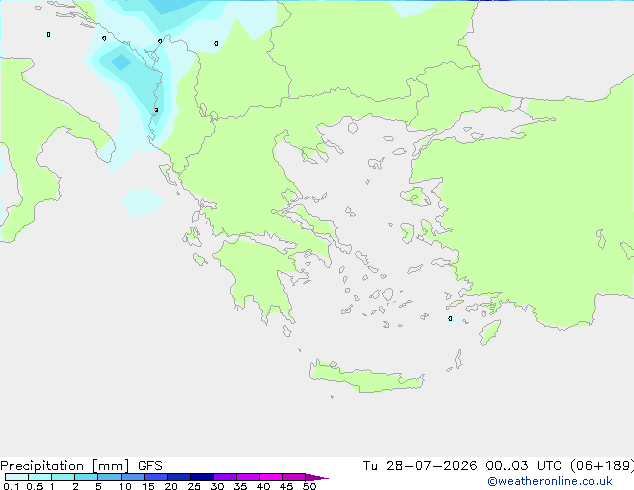Select the 30–35 mm purple legend swatch

tap(225, 477)
